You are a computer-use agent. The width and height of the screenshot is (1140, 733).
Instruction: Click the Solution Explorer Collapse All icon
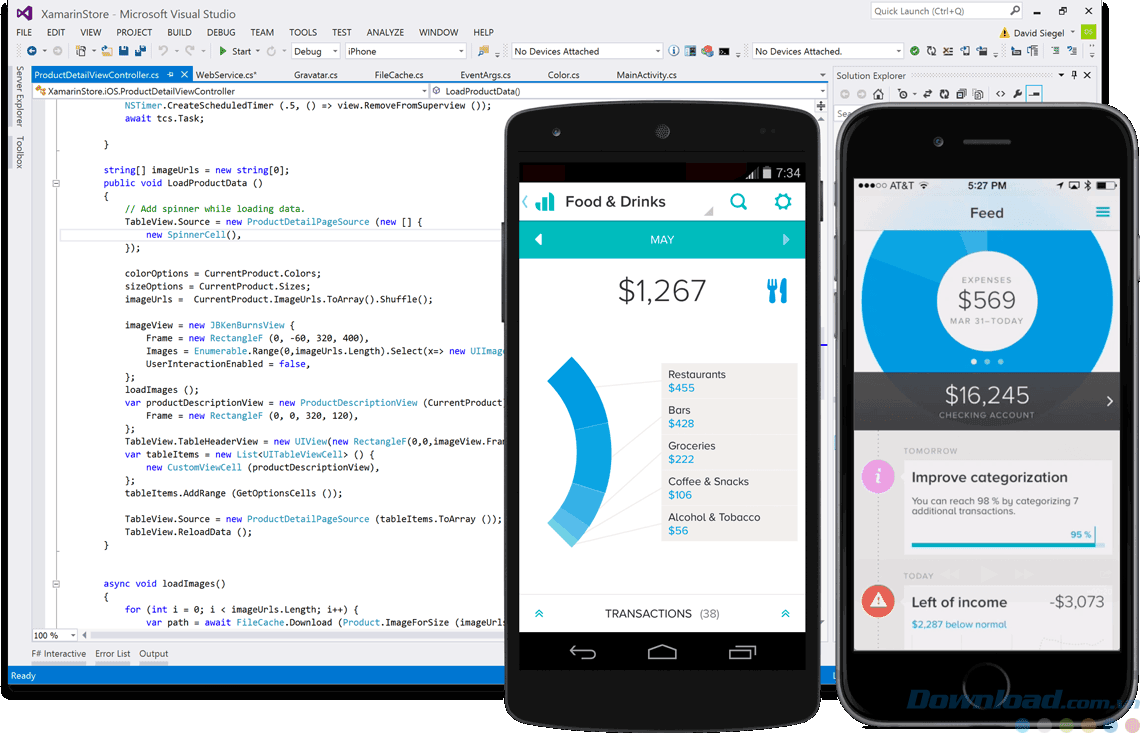(x=961, y=94)
